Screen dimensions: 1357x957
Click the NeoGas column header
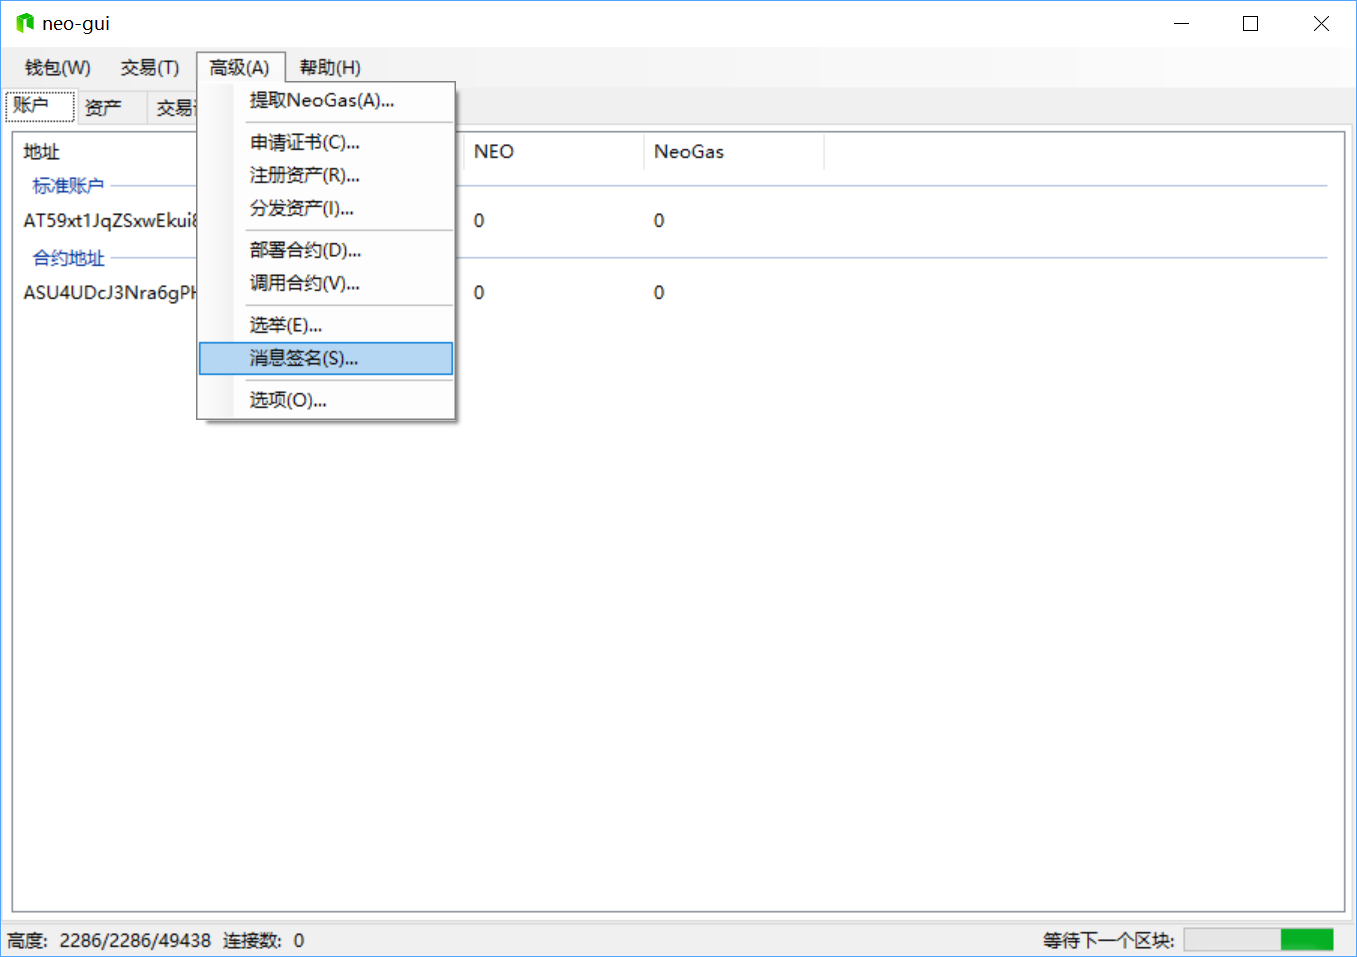(x=733, y=152)
